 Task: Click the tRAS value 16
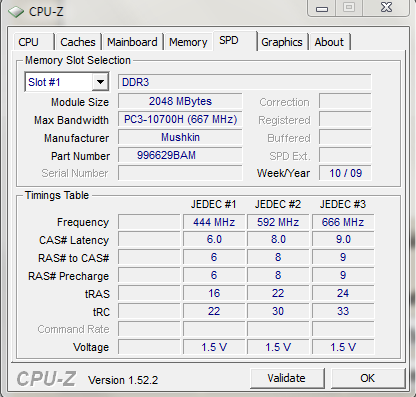[x=214, y=293]
